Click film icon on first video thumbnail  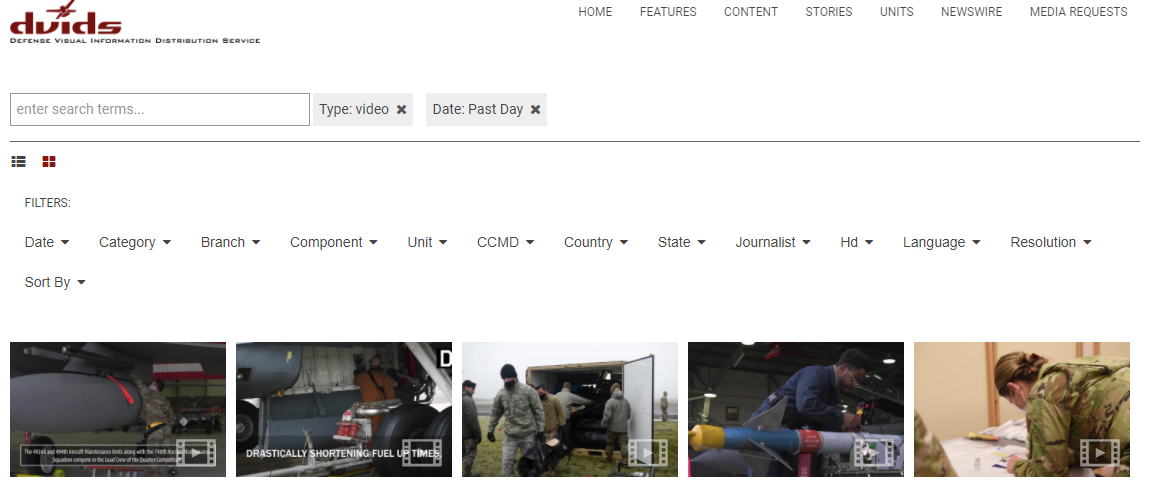pos(194,453)
